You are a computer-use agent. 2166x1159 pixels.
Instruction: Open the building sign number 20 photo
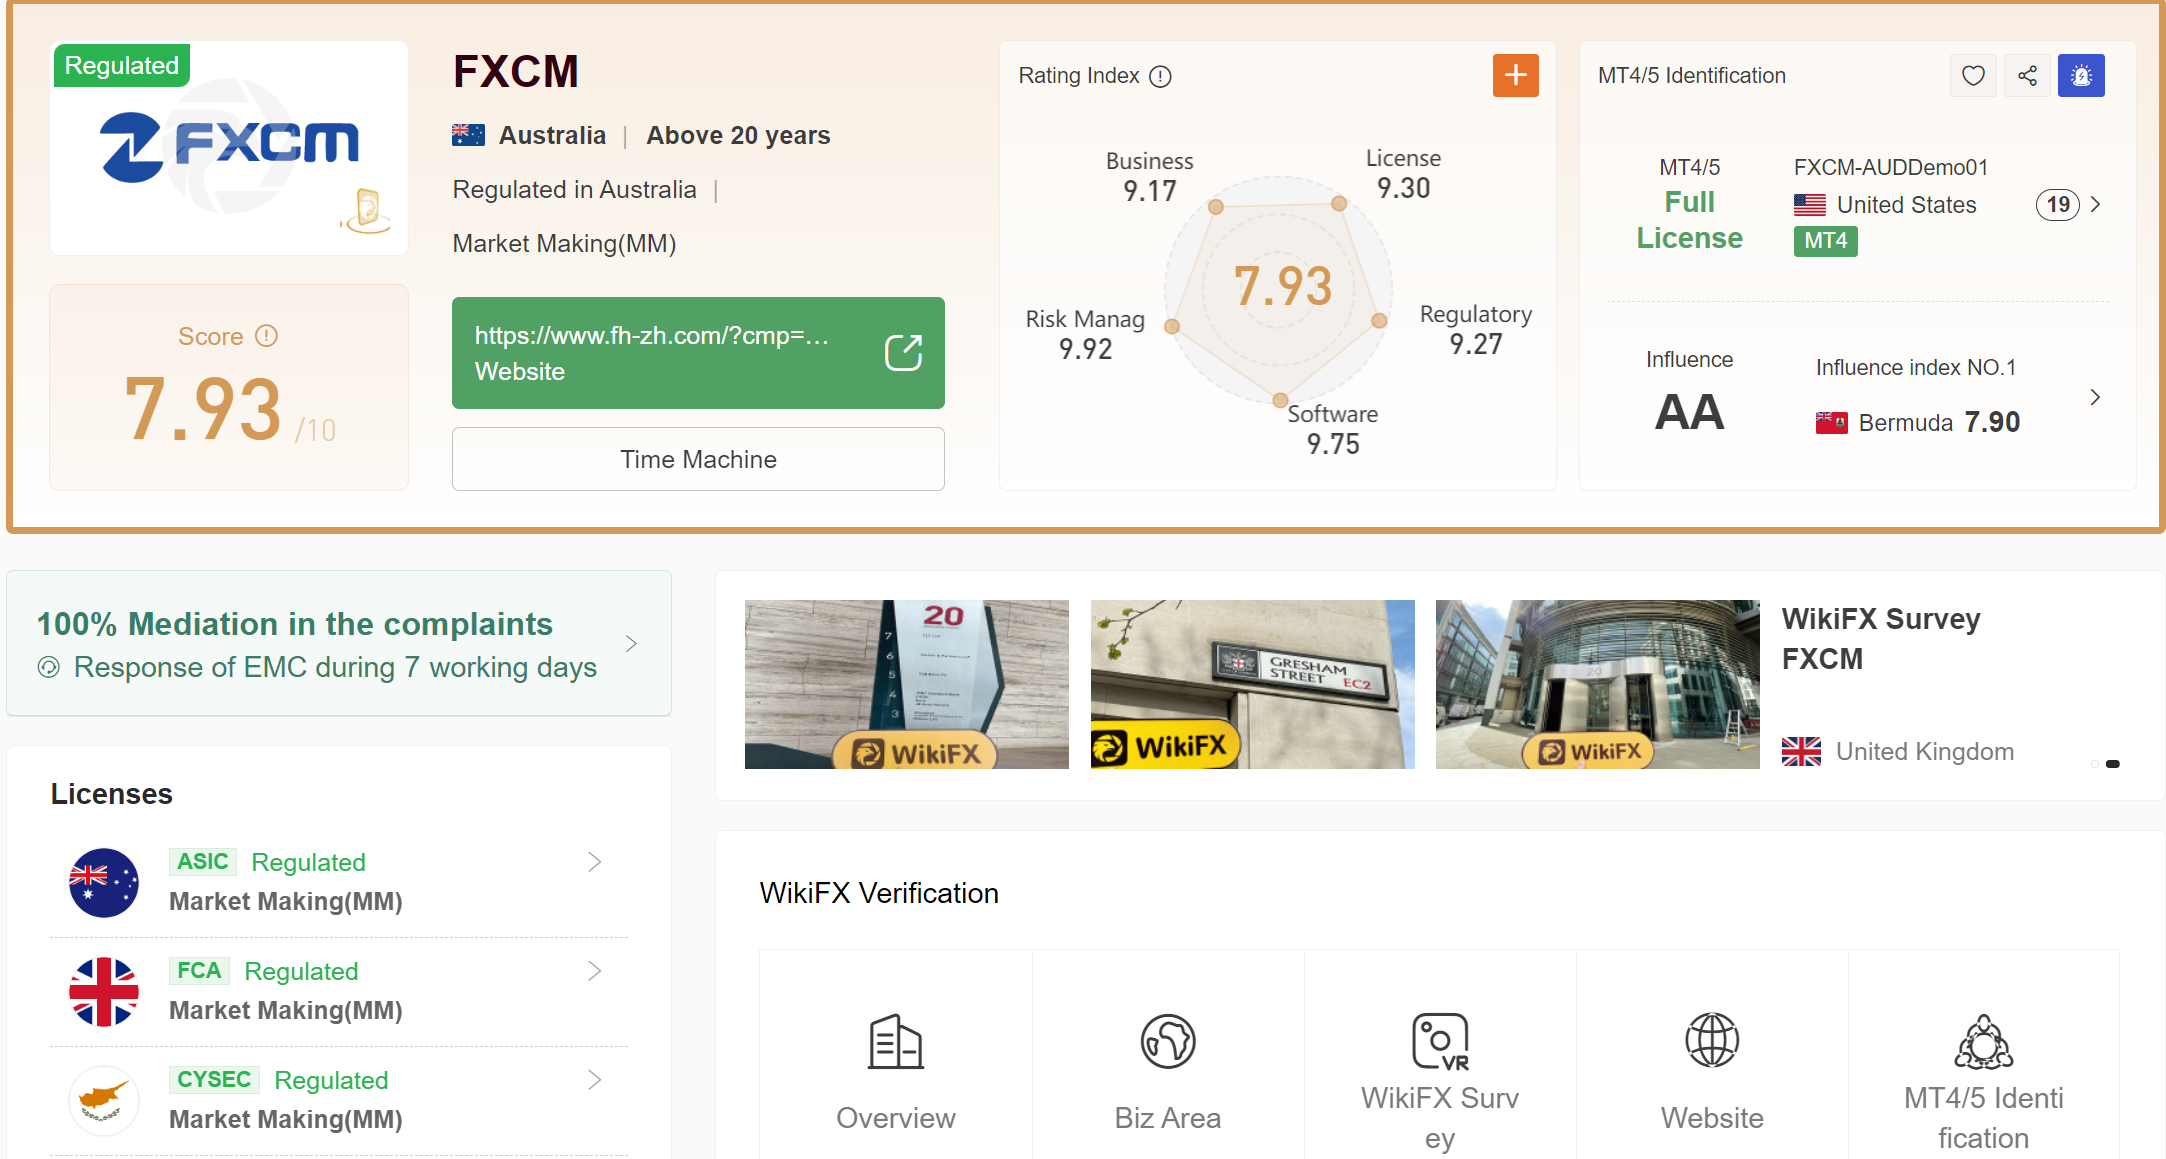click(907, 685)
